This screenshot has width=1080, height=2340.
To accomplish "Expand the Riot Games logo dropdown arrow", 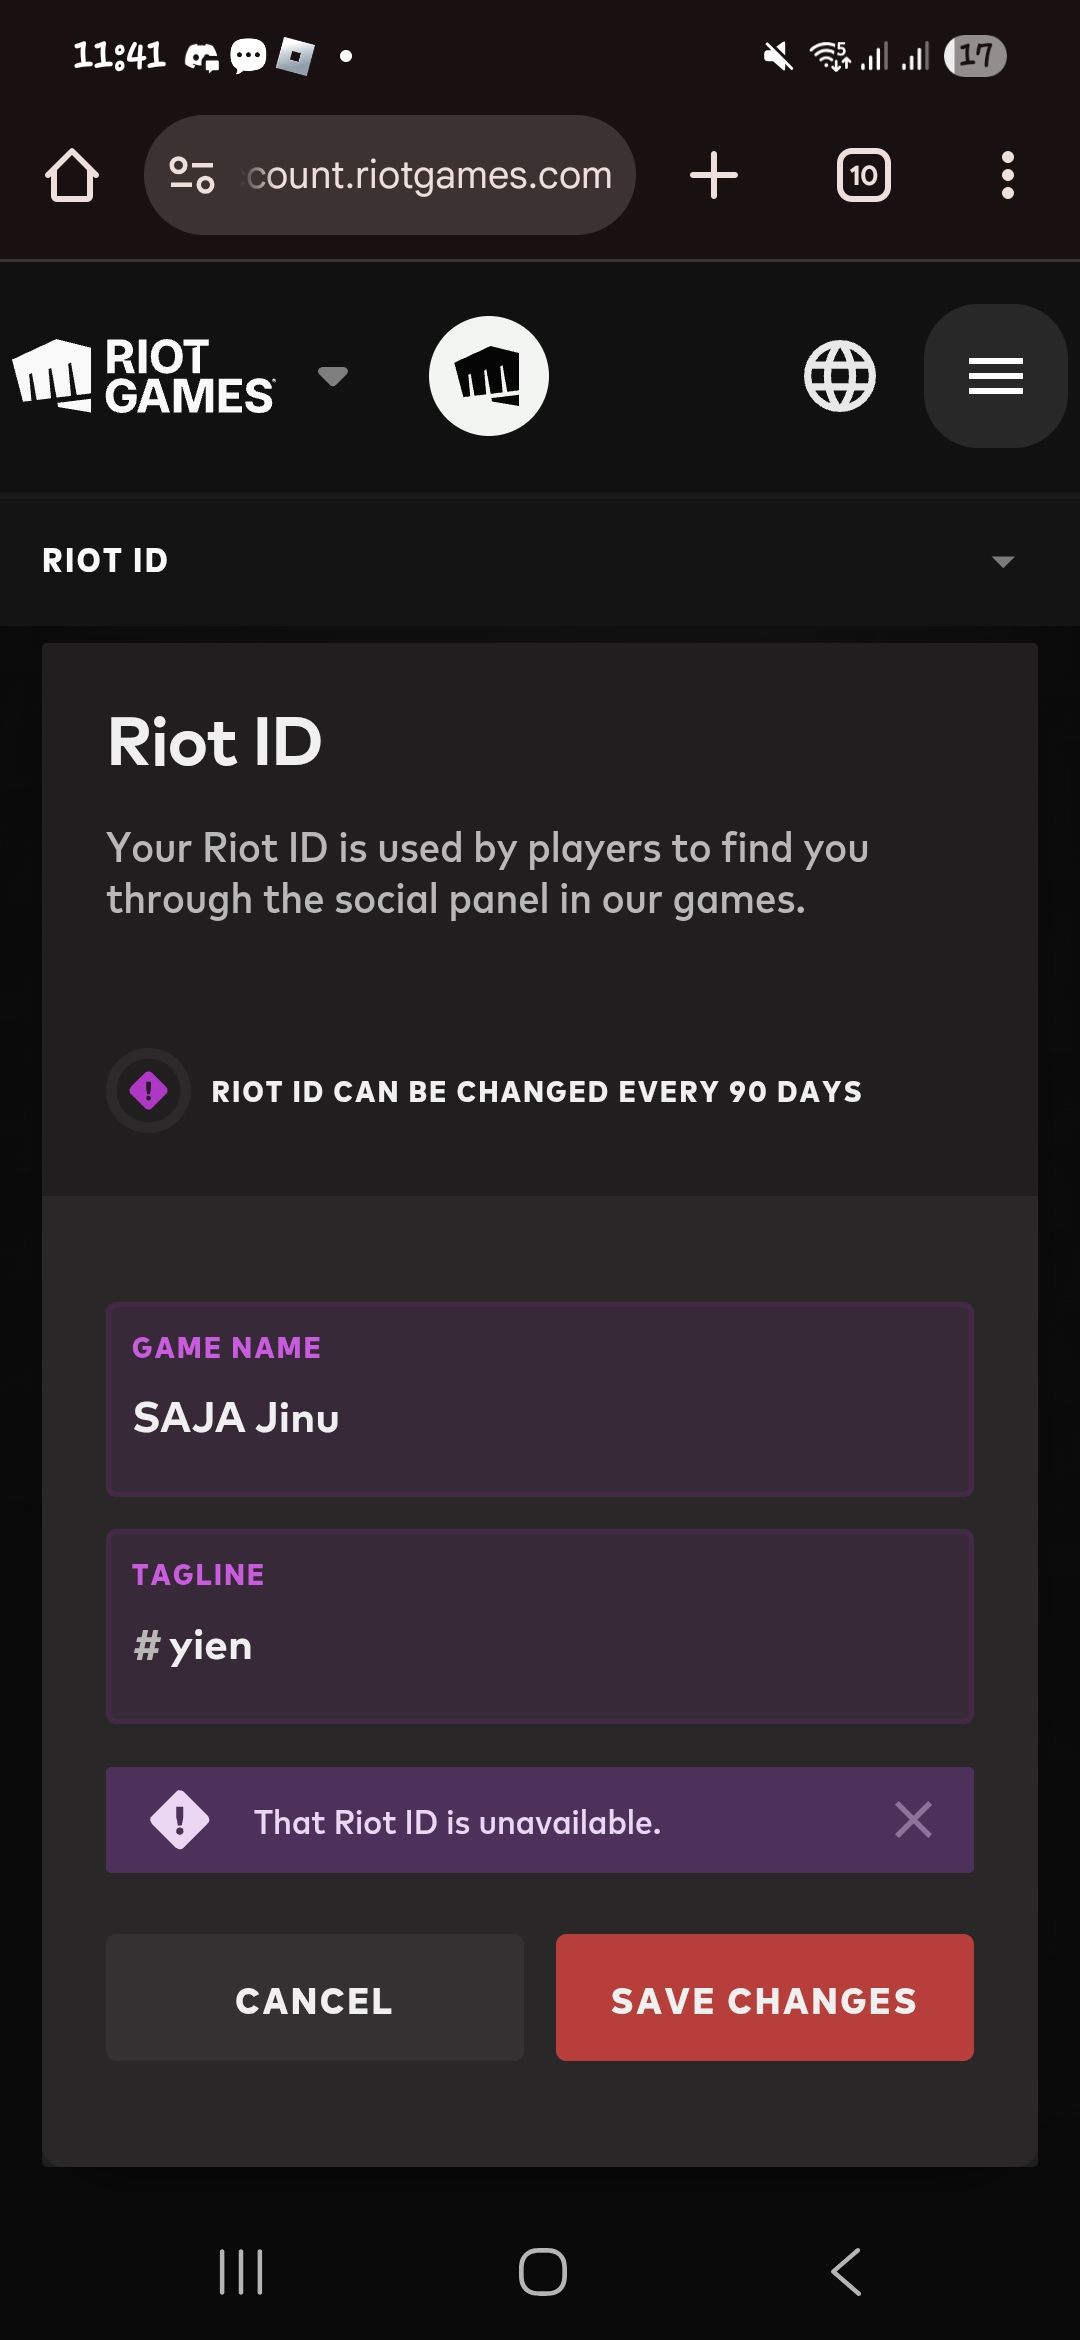I will click(332, 376).
